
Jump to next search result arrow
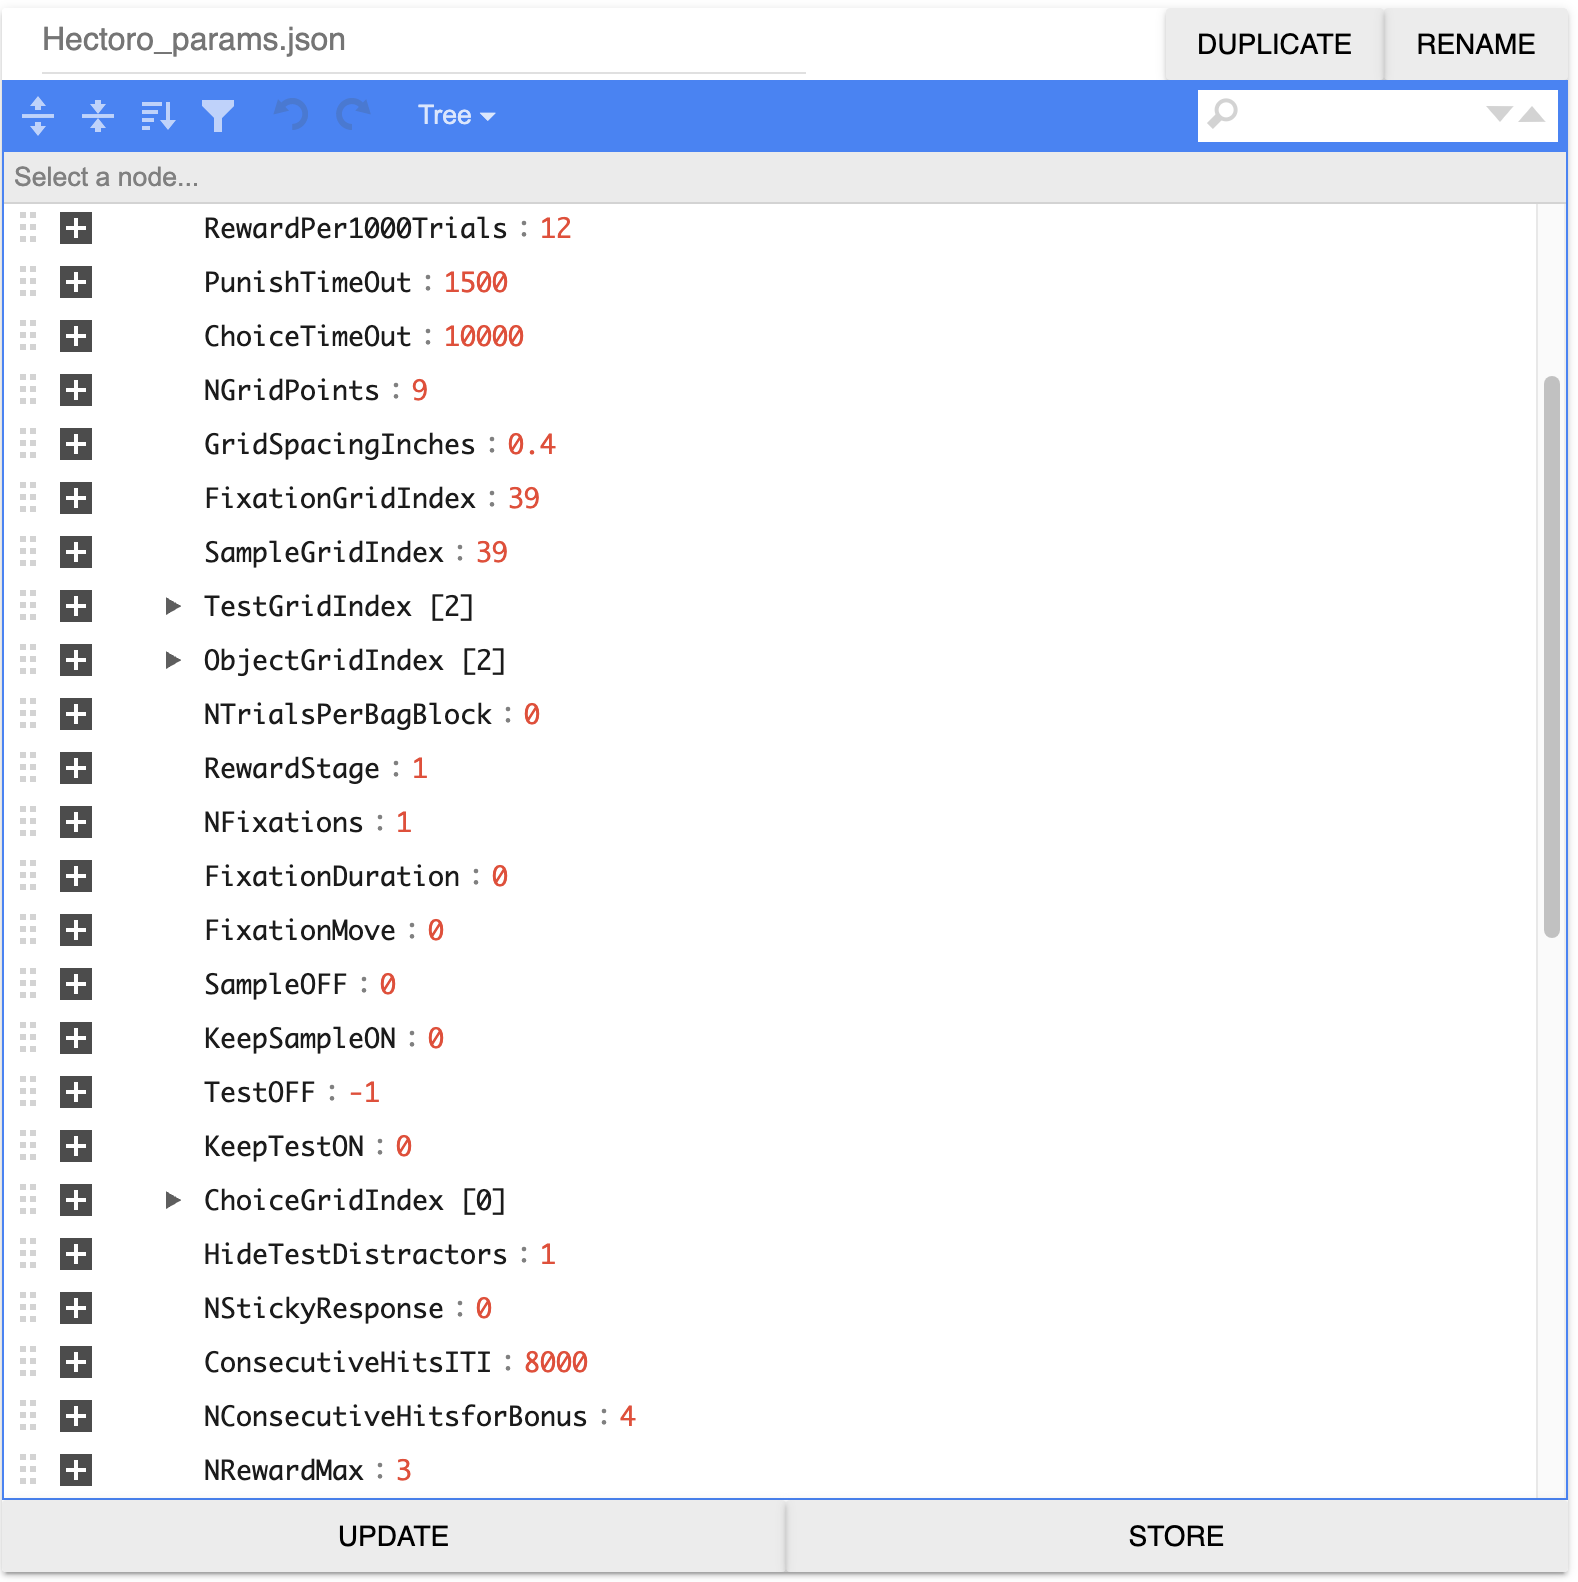(1498, 114)
